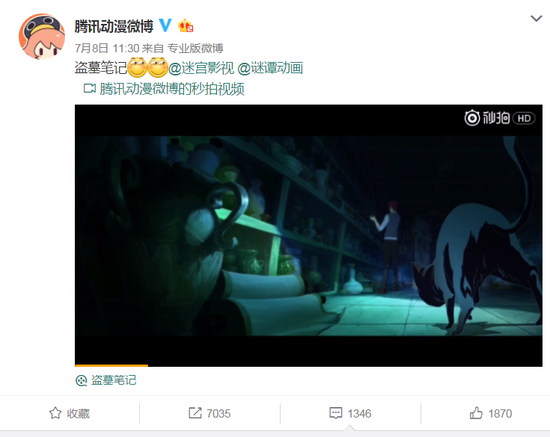Open the 腾讯动漫微博 account name link
Screen dimensions: 550x437
[x=114, y=26]
